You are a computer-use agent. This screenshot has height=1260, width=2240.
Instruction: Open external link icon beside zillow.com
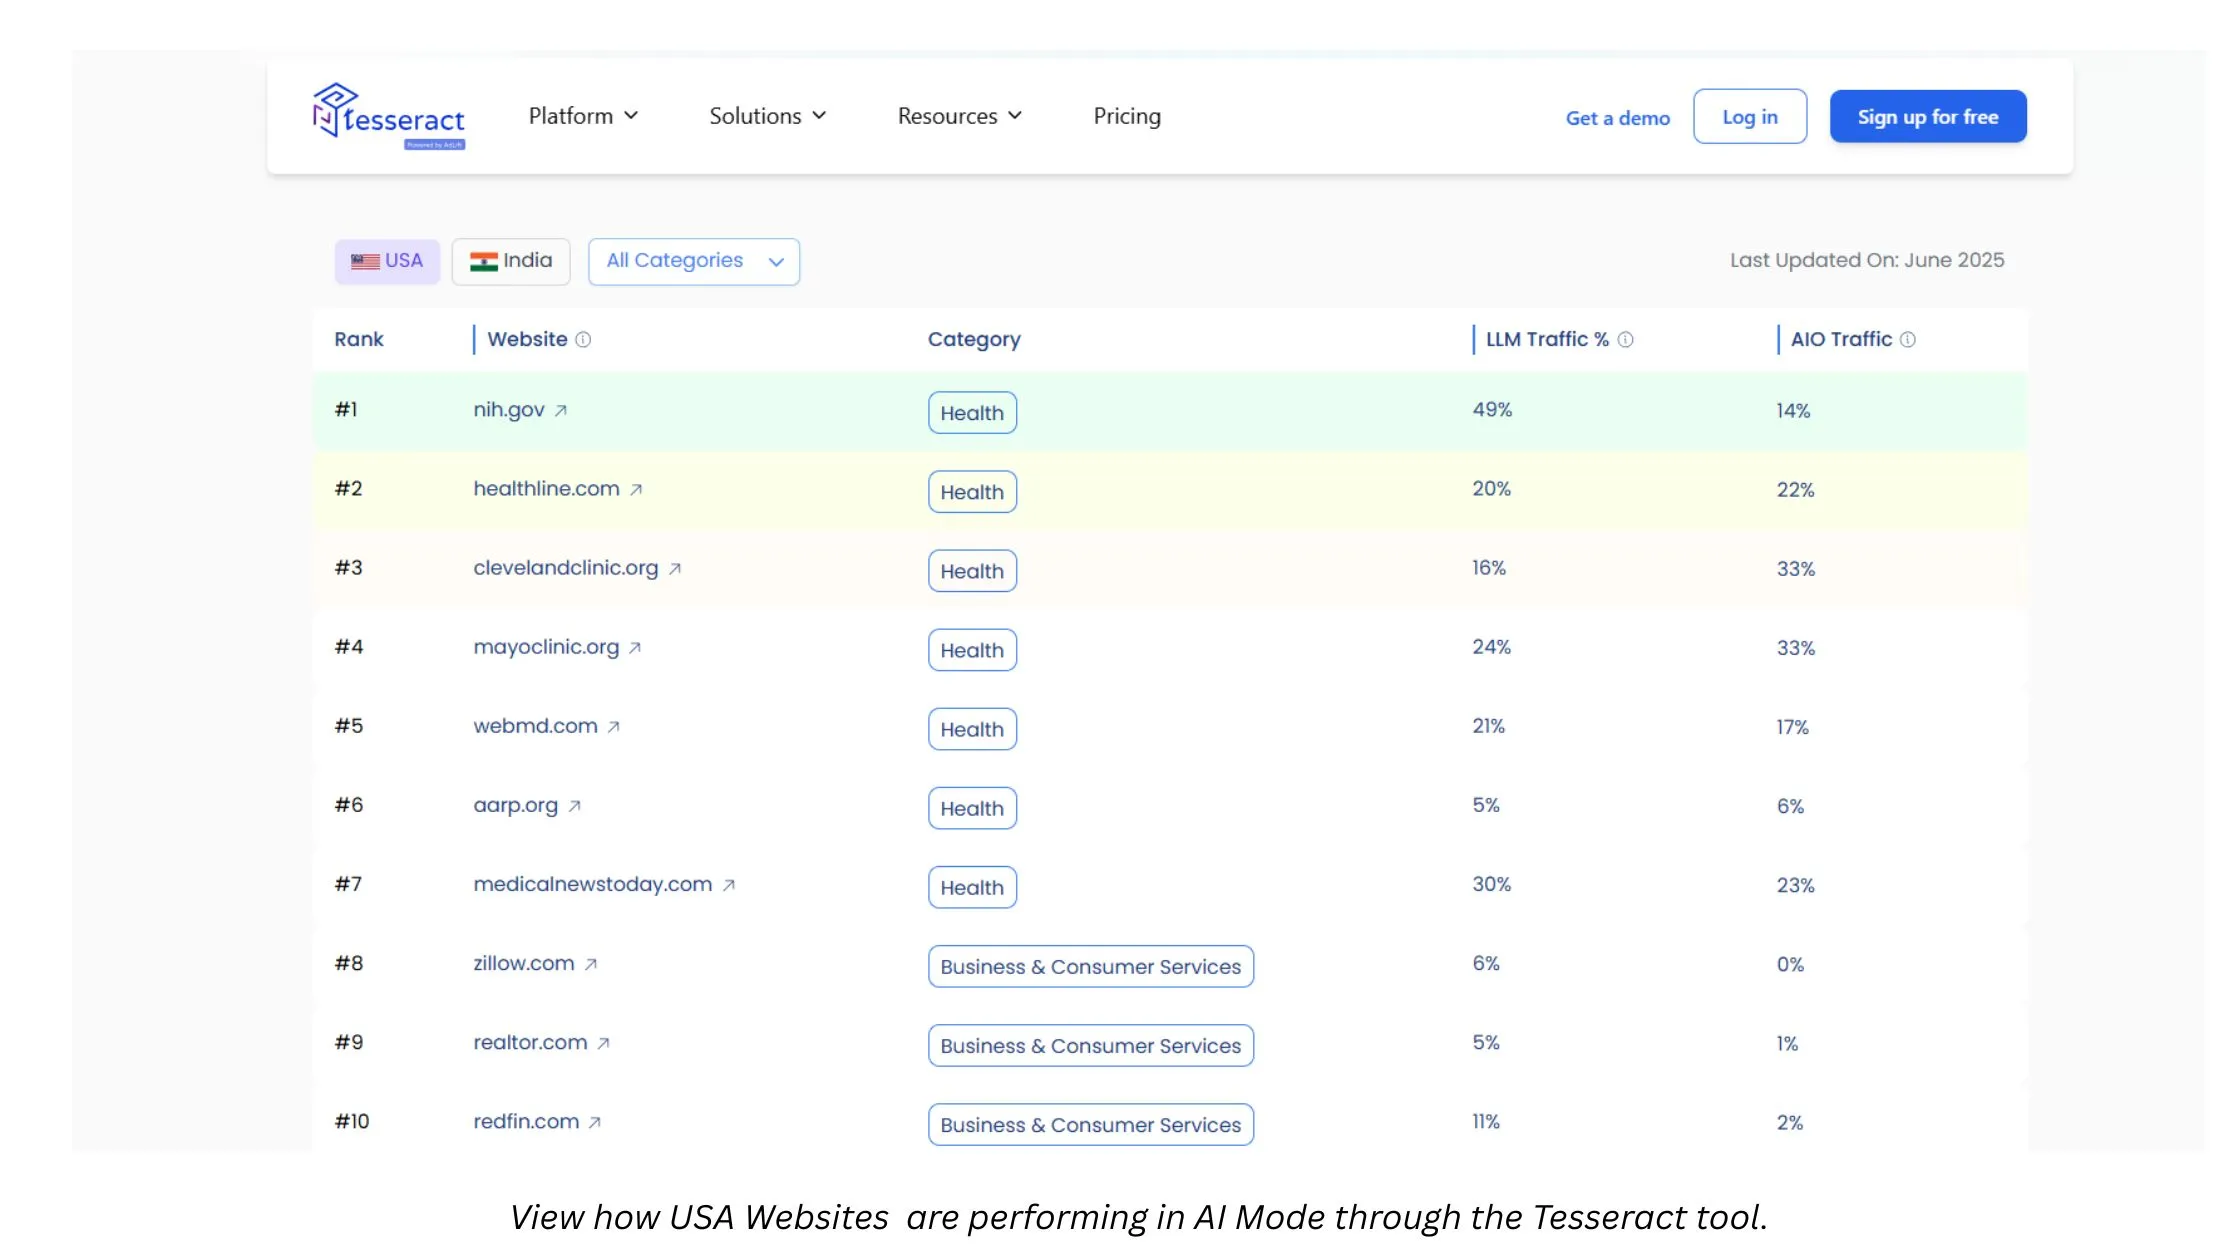tap(591, 964)
